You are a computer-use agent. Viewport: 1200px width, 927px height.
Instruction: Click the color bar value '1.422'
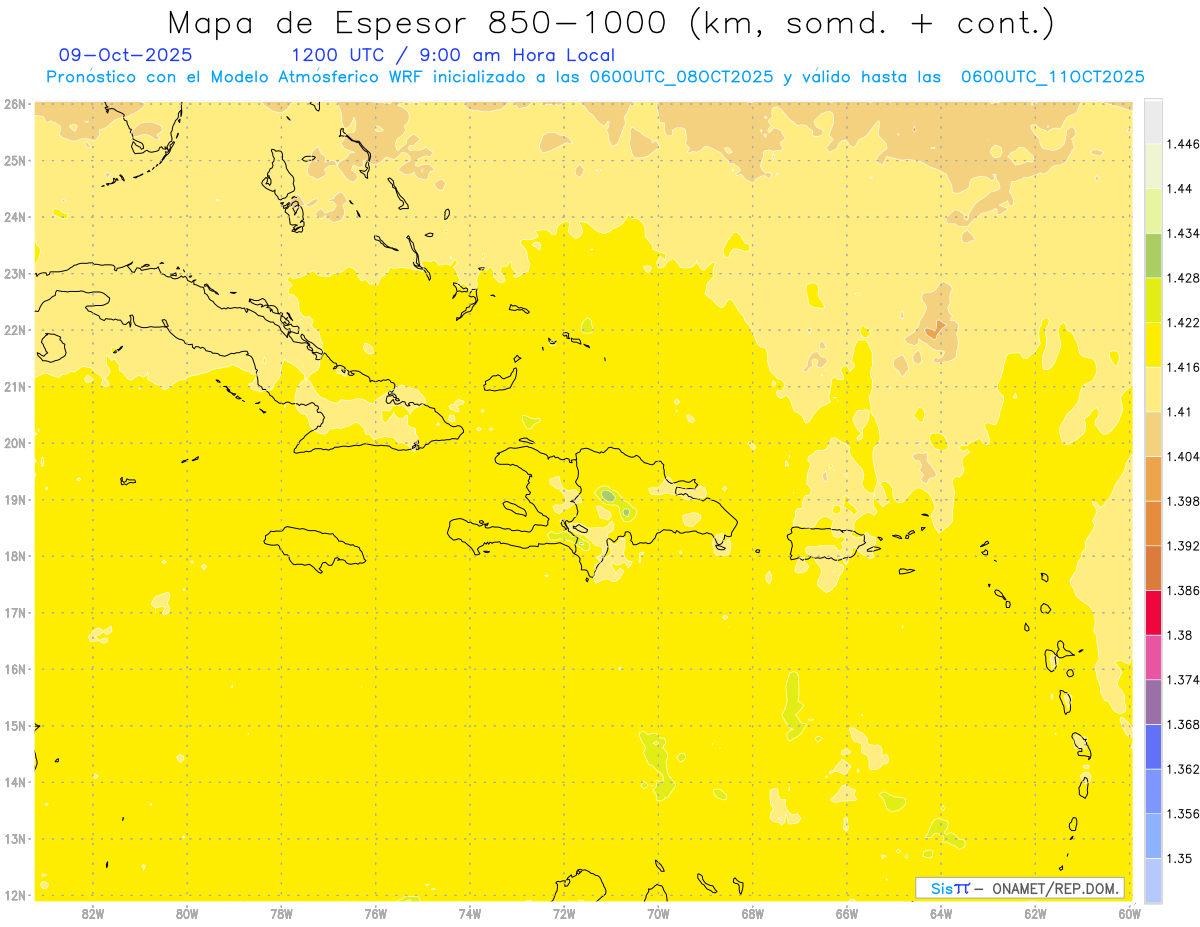(1183, 322)
